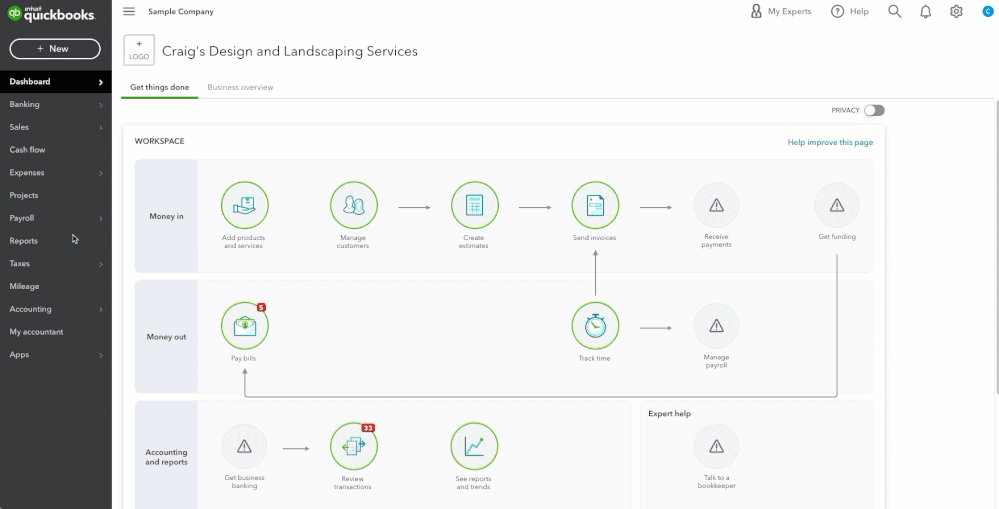The height and width of the screenshot is (509, 999).
Task: Click the New button
Action: click(55, 48)
